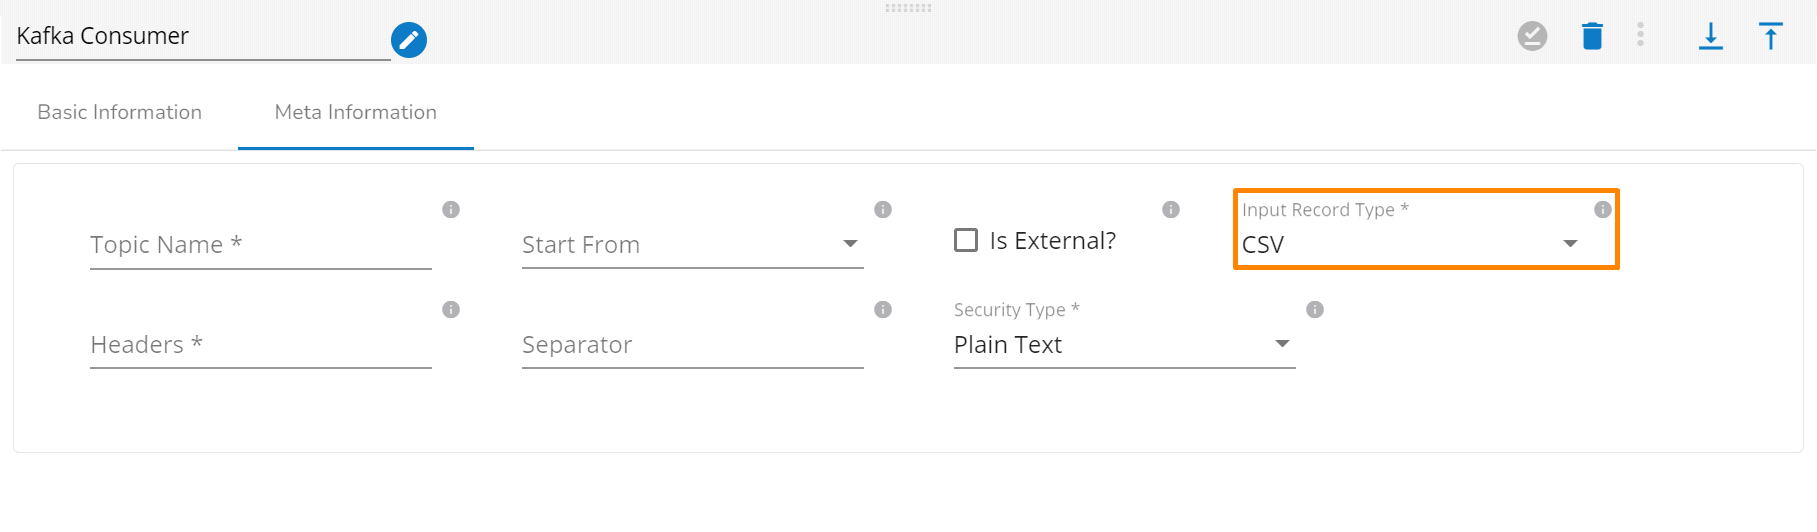Click info icon next to Security Type

click(1315, 309)
